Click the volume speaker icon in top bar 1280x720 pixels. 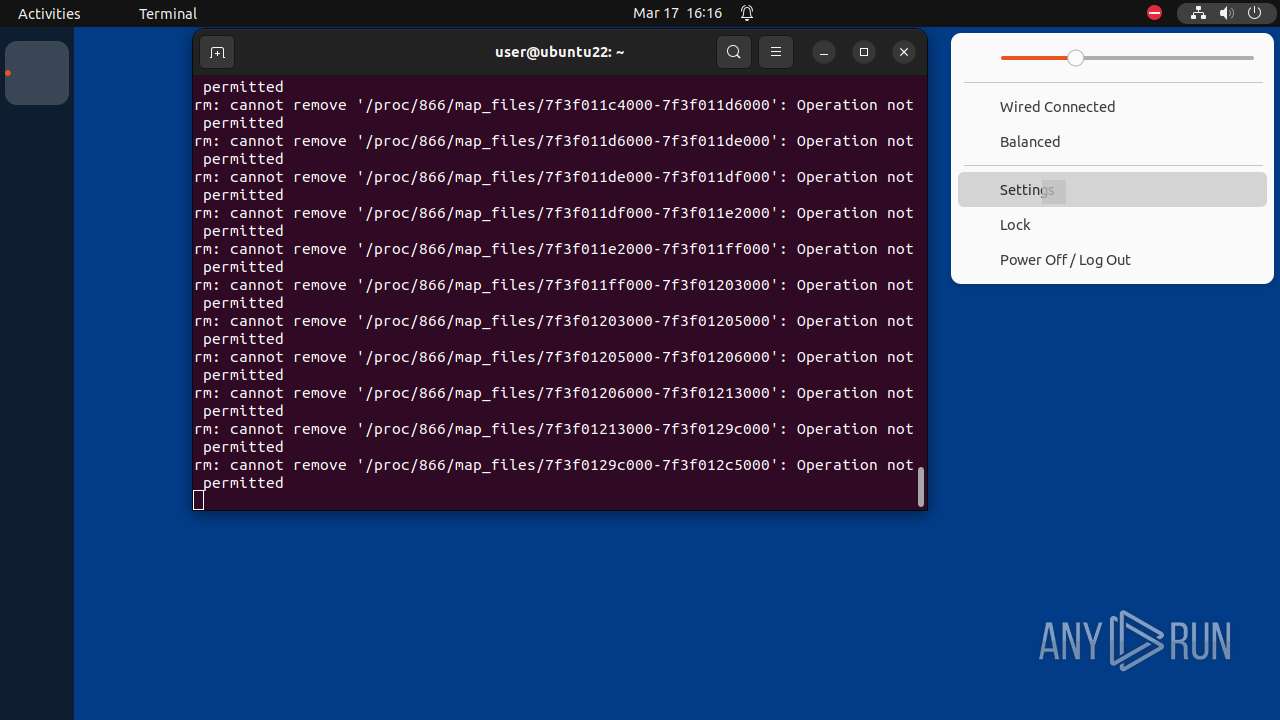[1226, 13]
